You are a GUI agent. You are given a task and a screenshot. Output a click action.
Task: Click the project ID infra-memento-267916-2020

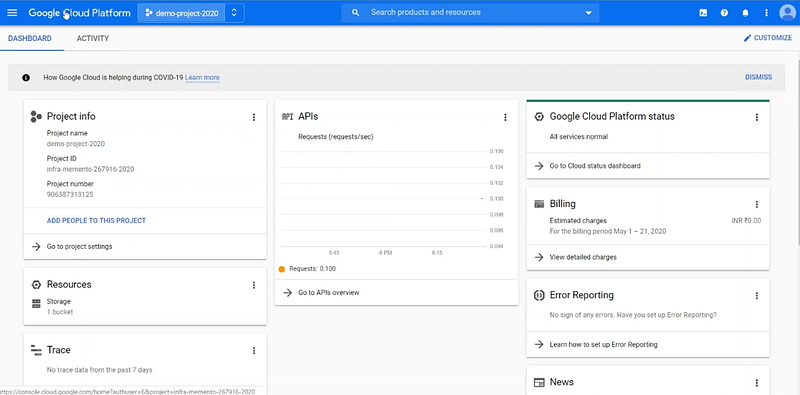click(x=90, y=169)
